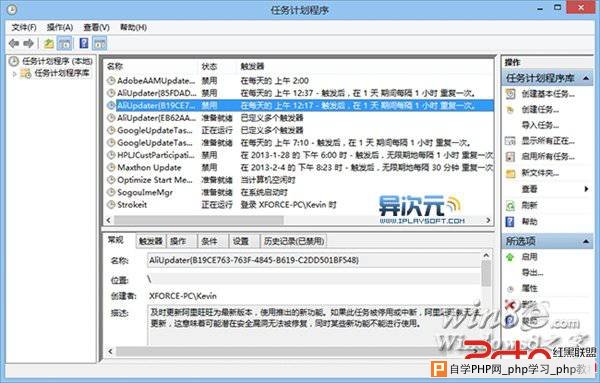This screenshot has width=600, height=383.
Task: Expand the 任务计划程序库 tree node
Action: point(15,73)
